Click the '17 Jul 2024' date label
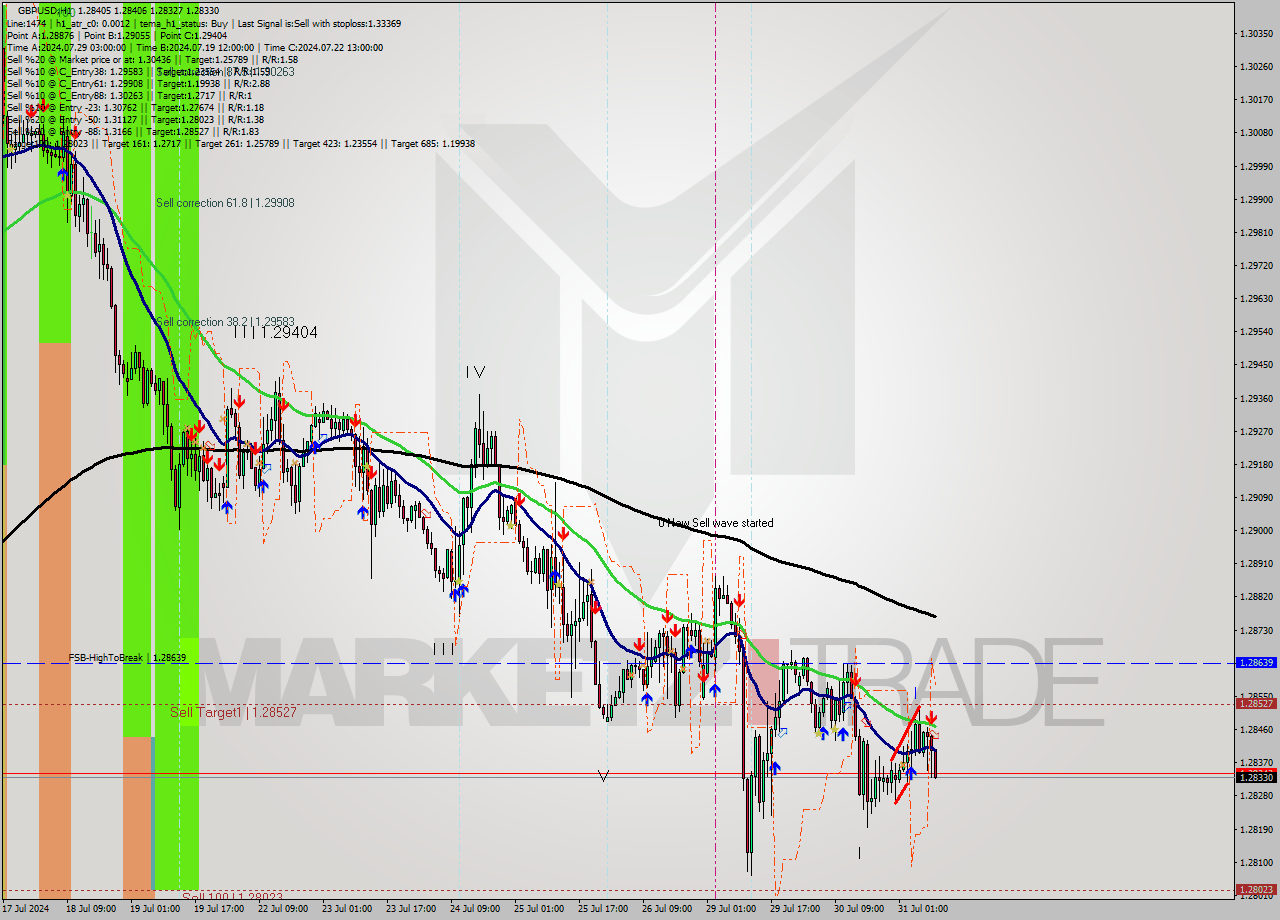Image resolution: width=1280 pixels, height=920 pixels. click(27, 909)
